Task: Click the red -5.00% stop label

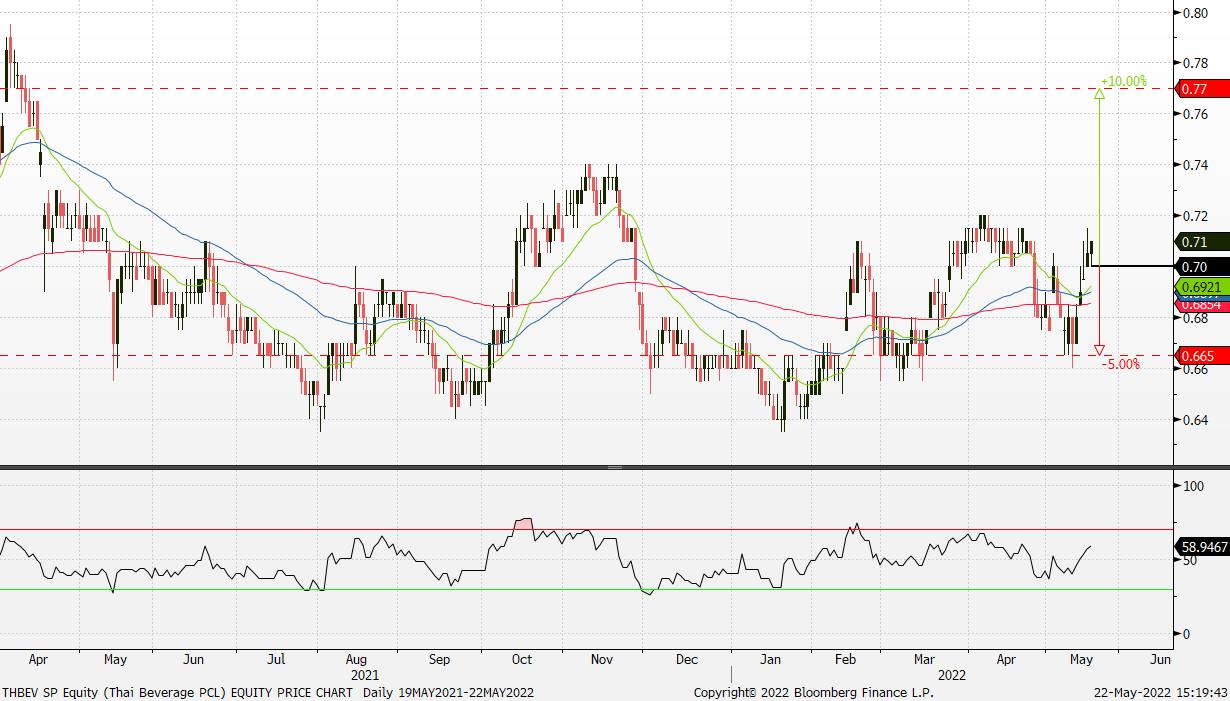Action: point(1121,365)
